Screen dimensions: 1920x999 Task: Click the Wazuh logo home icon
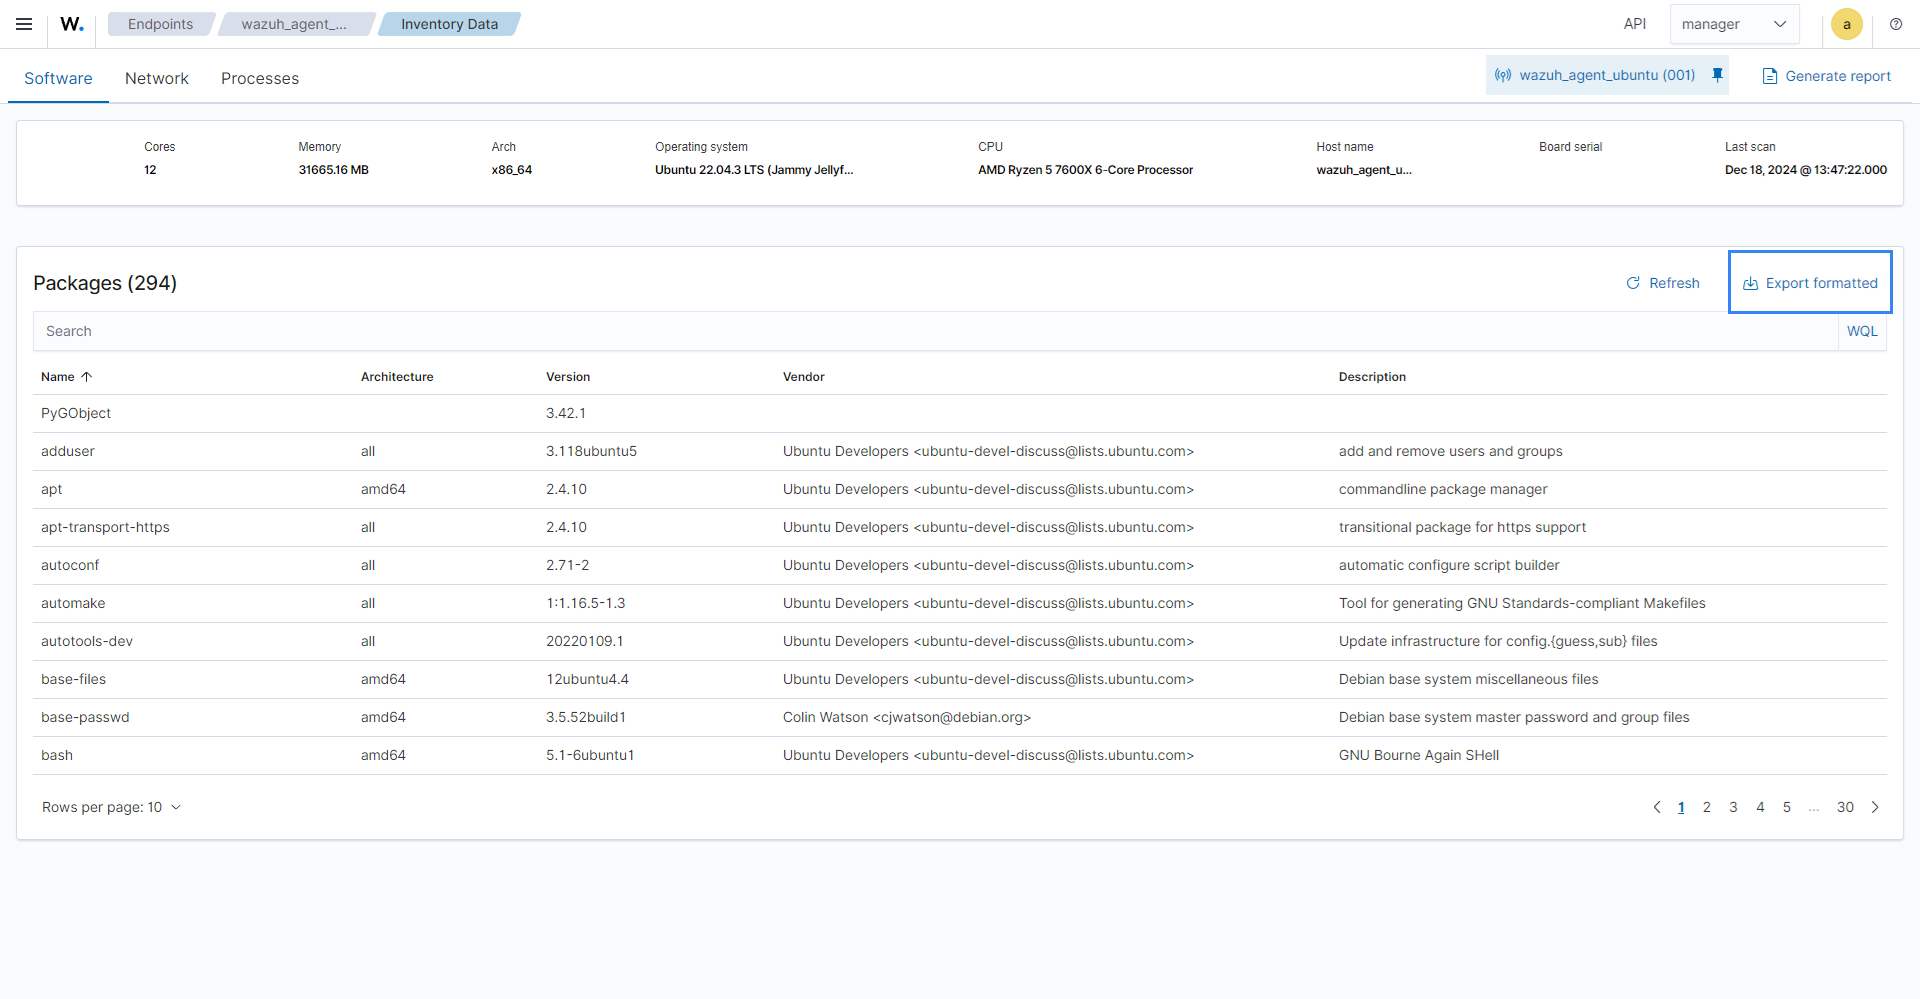[x=72, y=24]
